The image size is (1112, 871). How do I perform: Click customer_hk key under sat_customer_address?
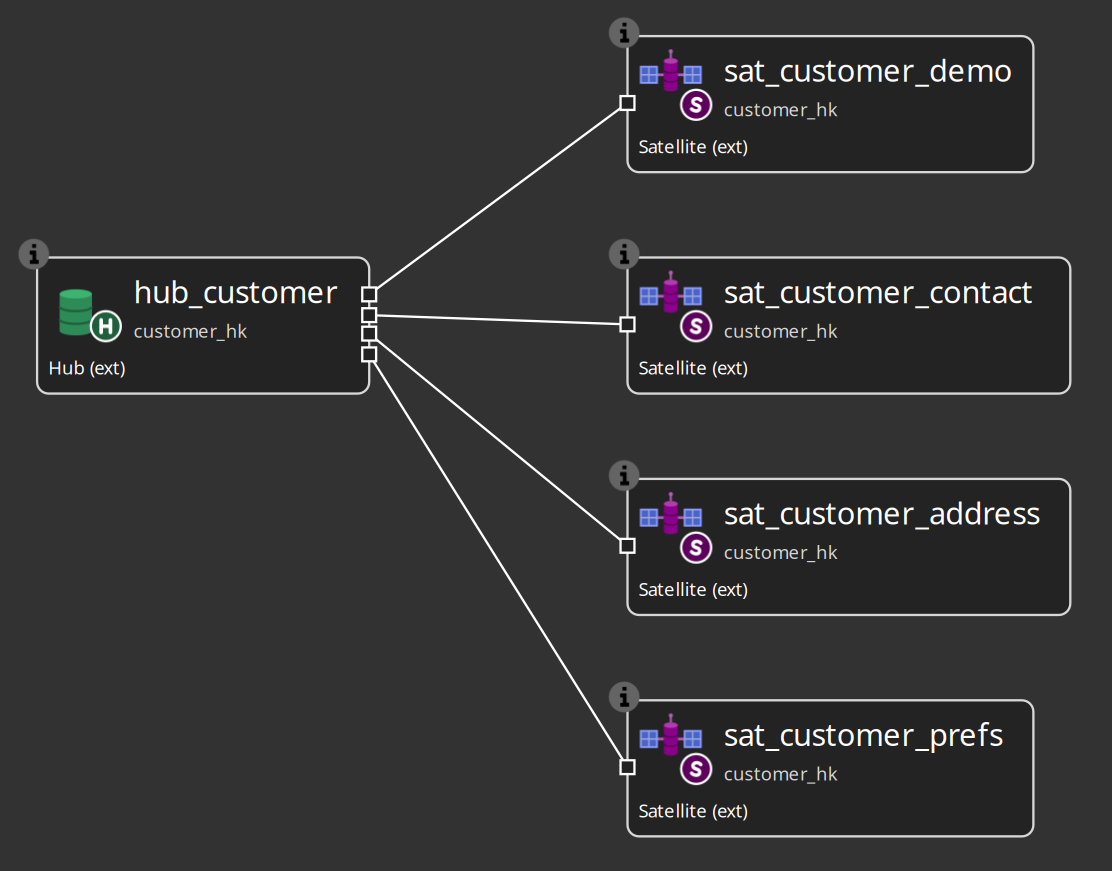coord(780,553)
